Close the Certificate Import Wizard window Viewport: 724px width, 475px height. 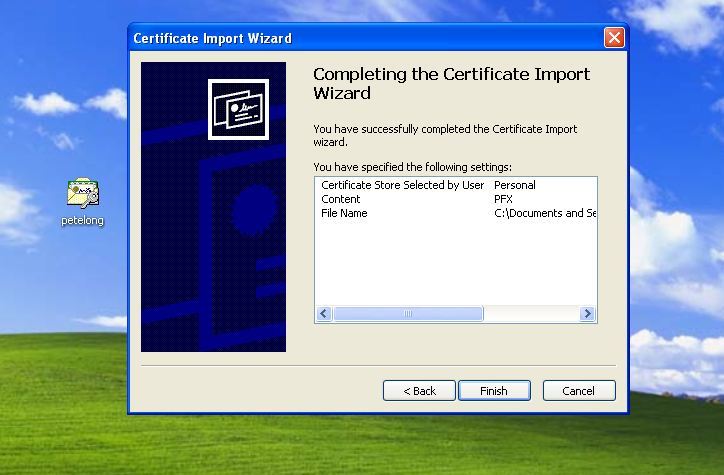614,38
